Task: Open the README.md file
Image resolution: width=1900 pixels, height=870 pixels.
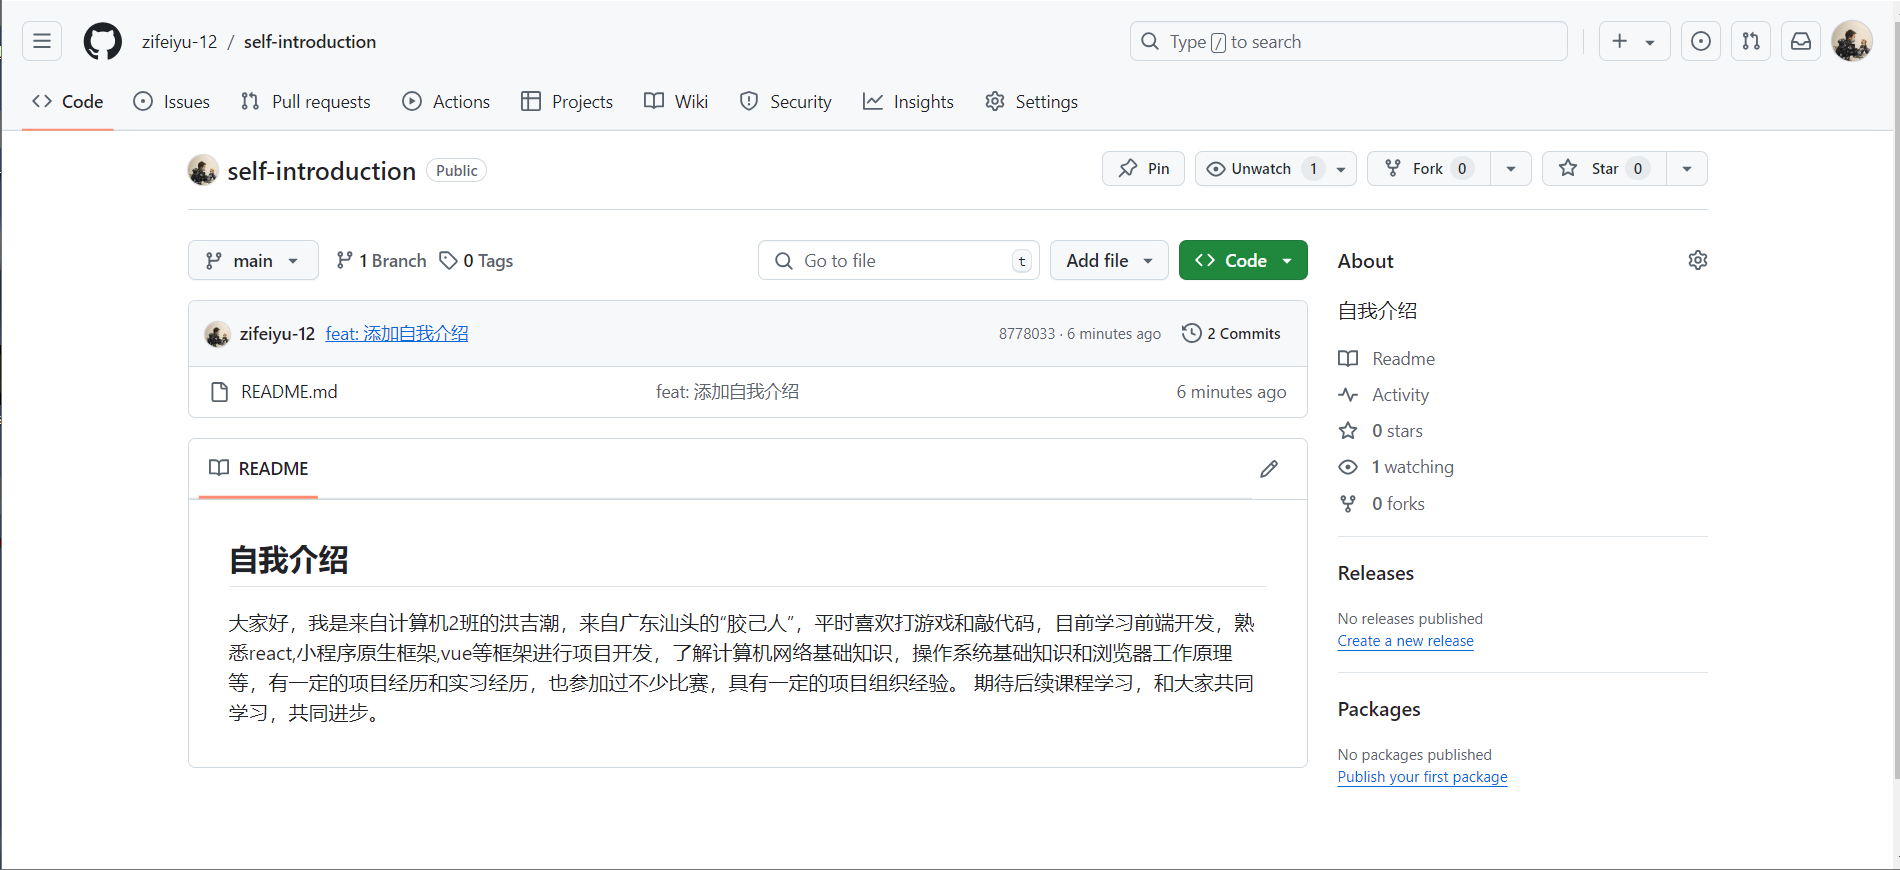Action: tap(289, 392)
